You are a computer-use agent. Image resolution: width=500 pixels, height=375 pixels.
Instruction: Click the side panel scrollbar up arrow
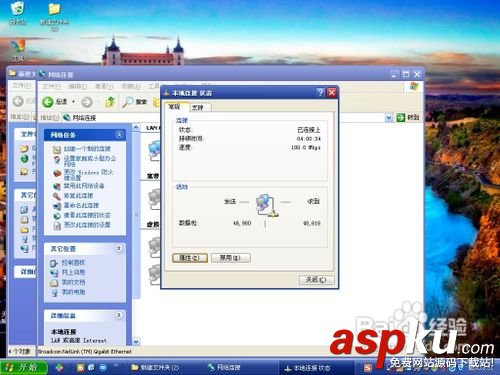click(x=136, y=127)
